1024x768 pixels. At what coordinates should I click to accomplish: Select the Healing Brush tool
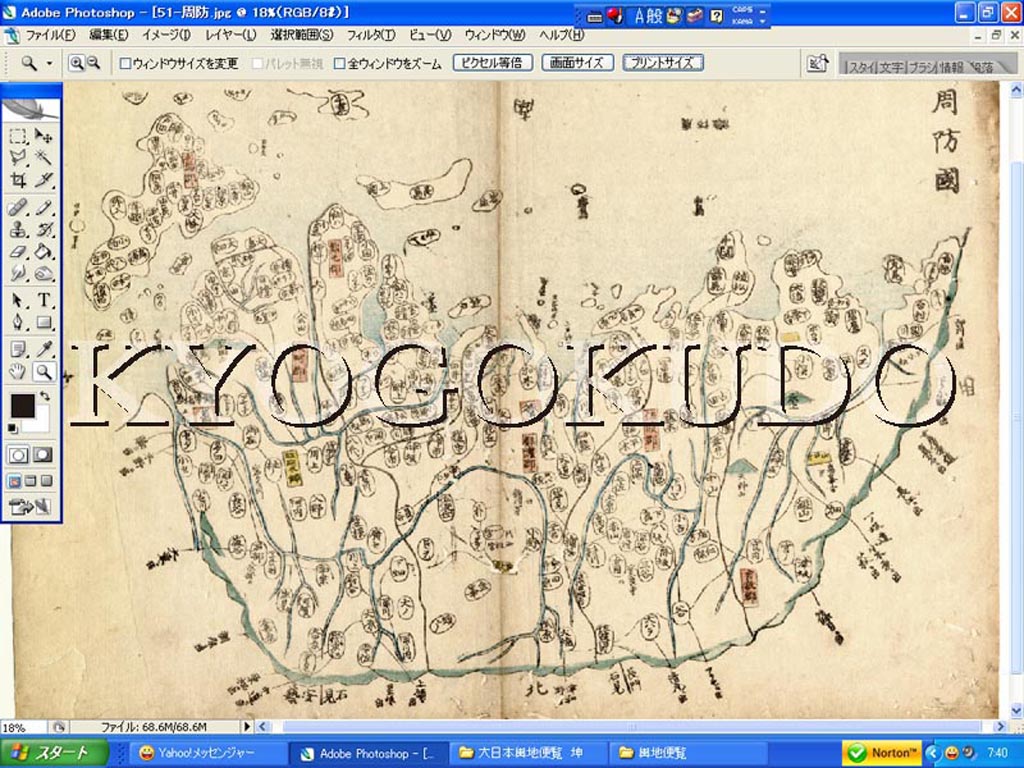tap(18, 208)
